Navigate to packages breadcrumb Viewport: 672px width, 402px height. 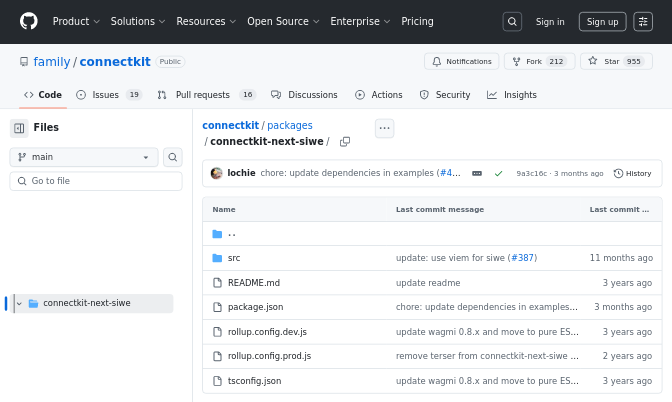pyautogui.click(x=290, y=125)
